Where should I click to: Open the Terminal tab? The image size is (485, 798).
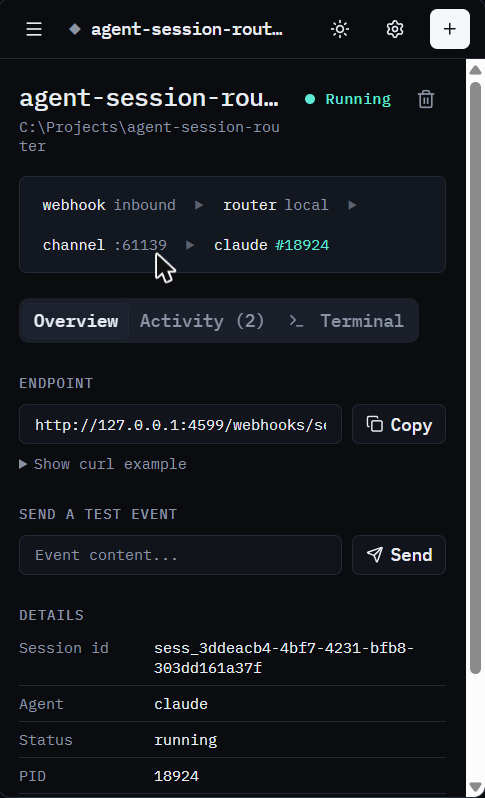point(347,321)
